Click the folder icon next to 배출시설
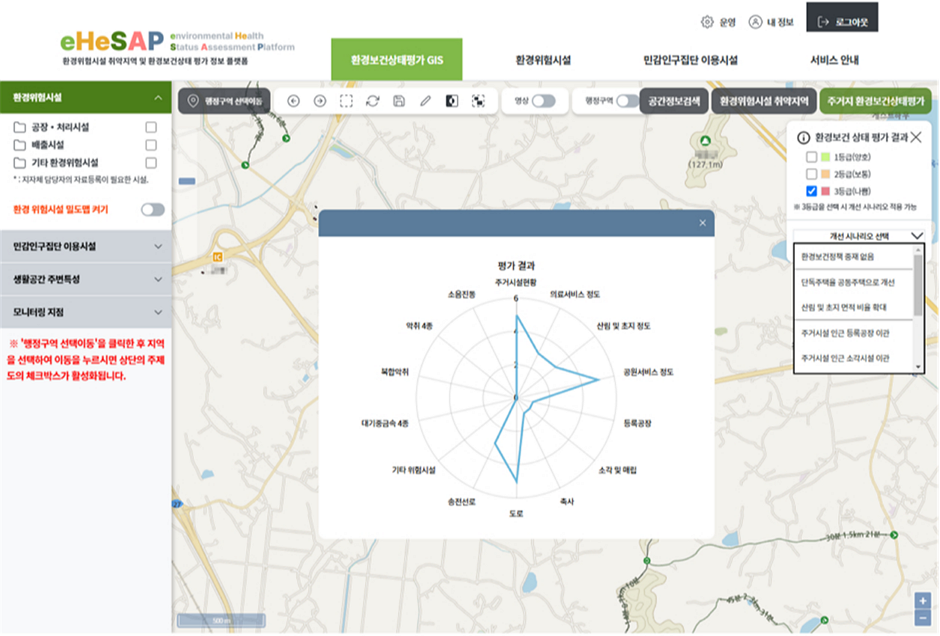The height and width of the screenshot is (636, 940). [20, 145]
